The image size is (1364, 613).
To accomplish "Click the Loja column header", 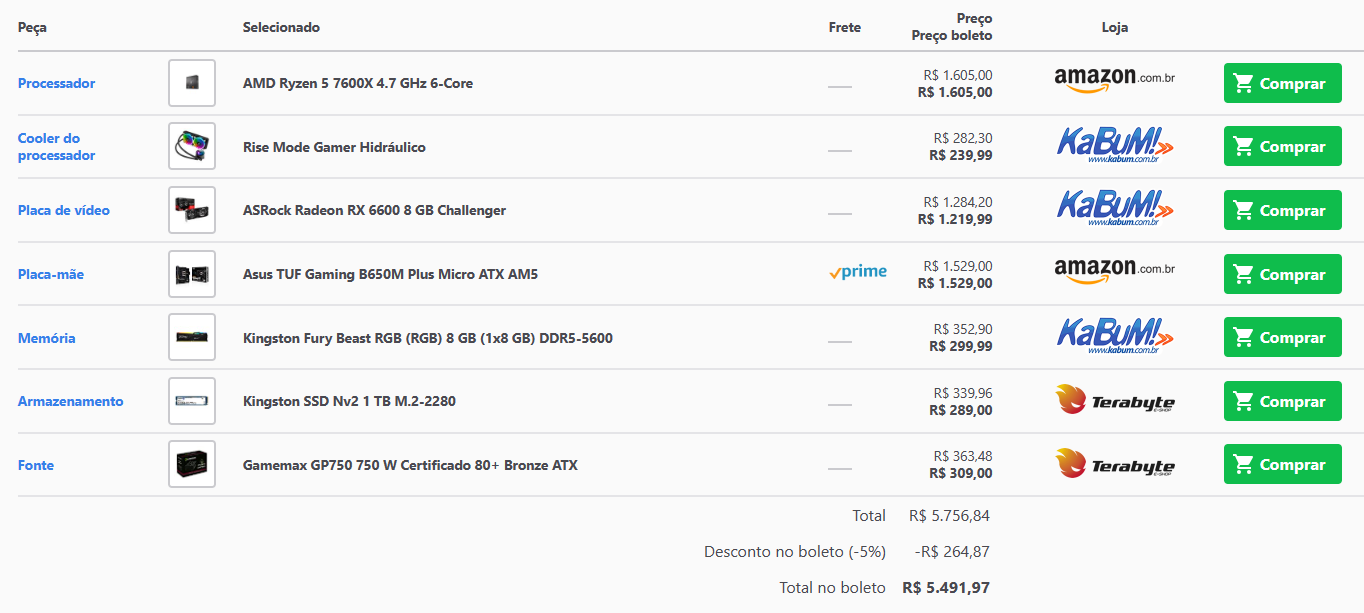I will (x=1115, y=27).
